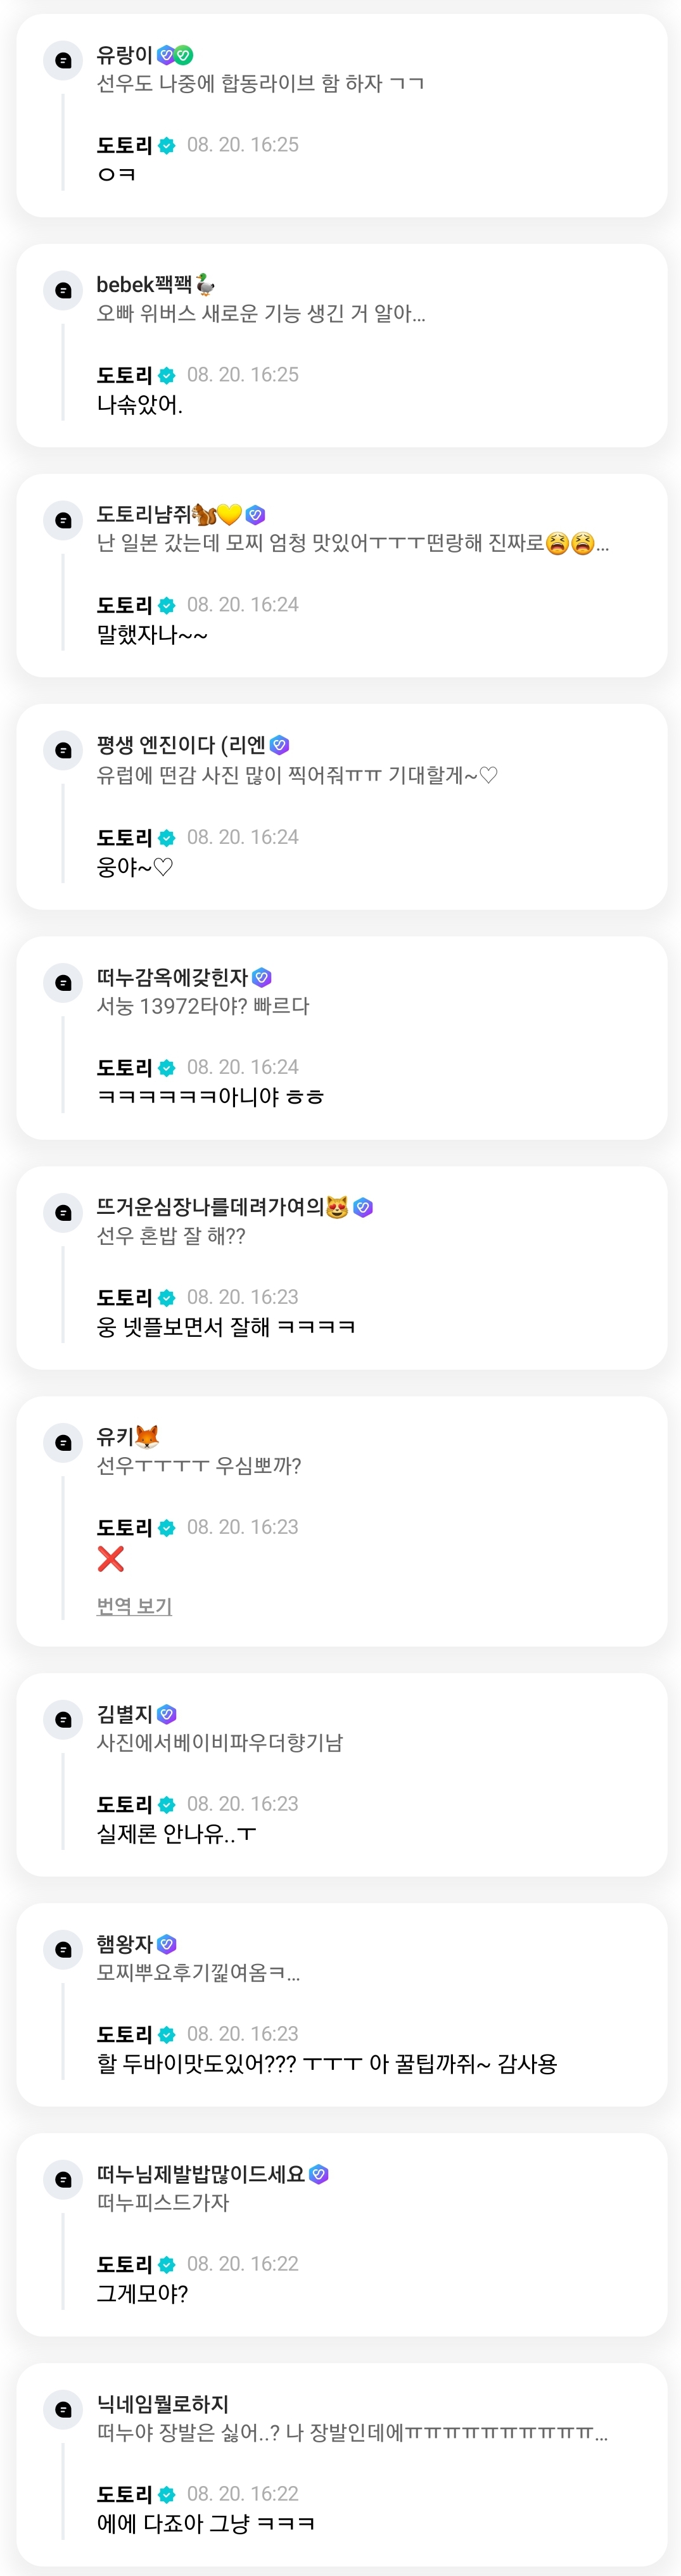Screen dimensions: 681x2576
Task: Click the avatar next to 닉네임뭘로하지
Action: (x=63, y=2409)
